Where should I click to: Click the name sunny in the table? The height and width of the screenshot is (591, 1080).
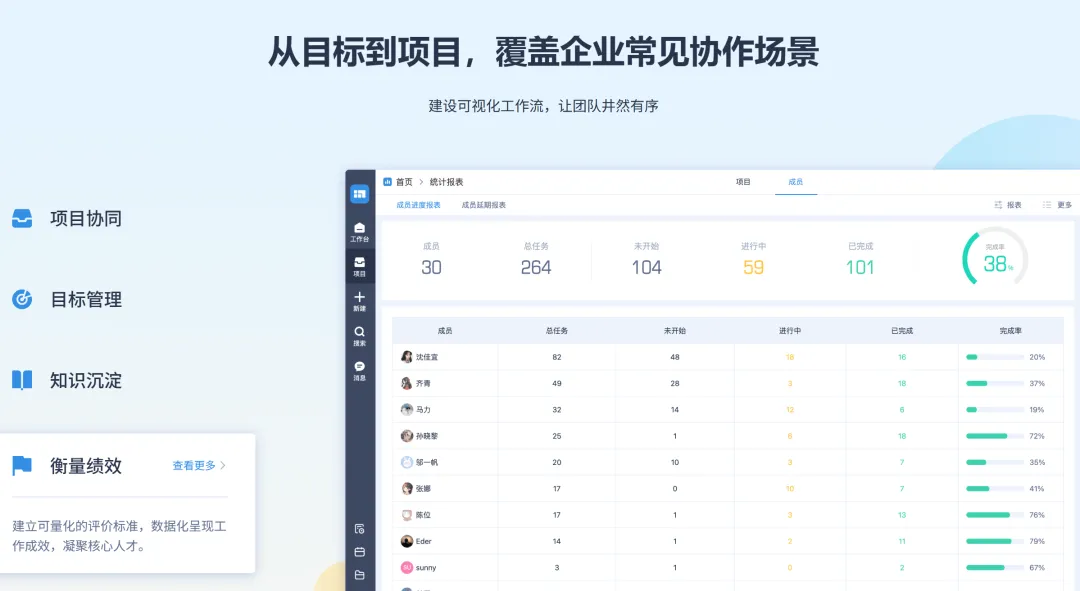[426, 568]
